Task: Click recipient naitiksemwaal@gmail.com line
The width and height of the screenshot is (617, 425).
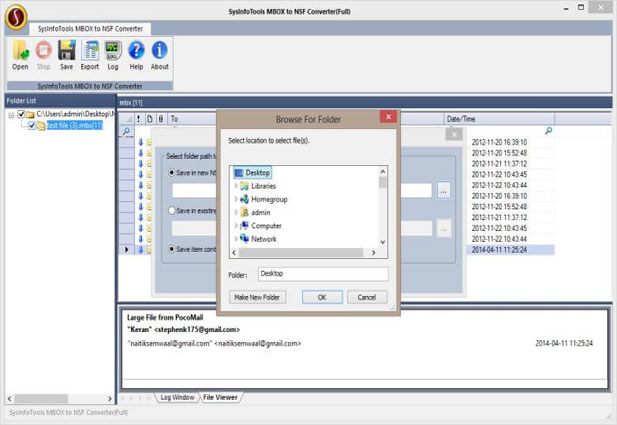Action: pos(214,344)
